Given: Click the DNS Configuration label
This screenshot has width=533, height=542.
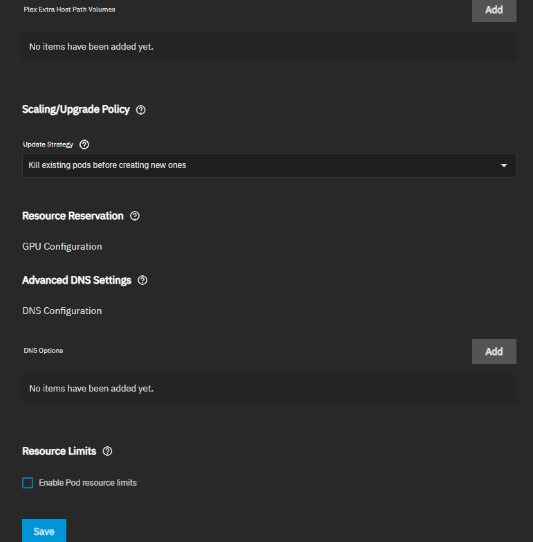Looking at the screenshot, I should tap(62, 311).
